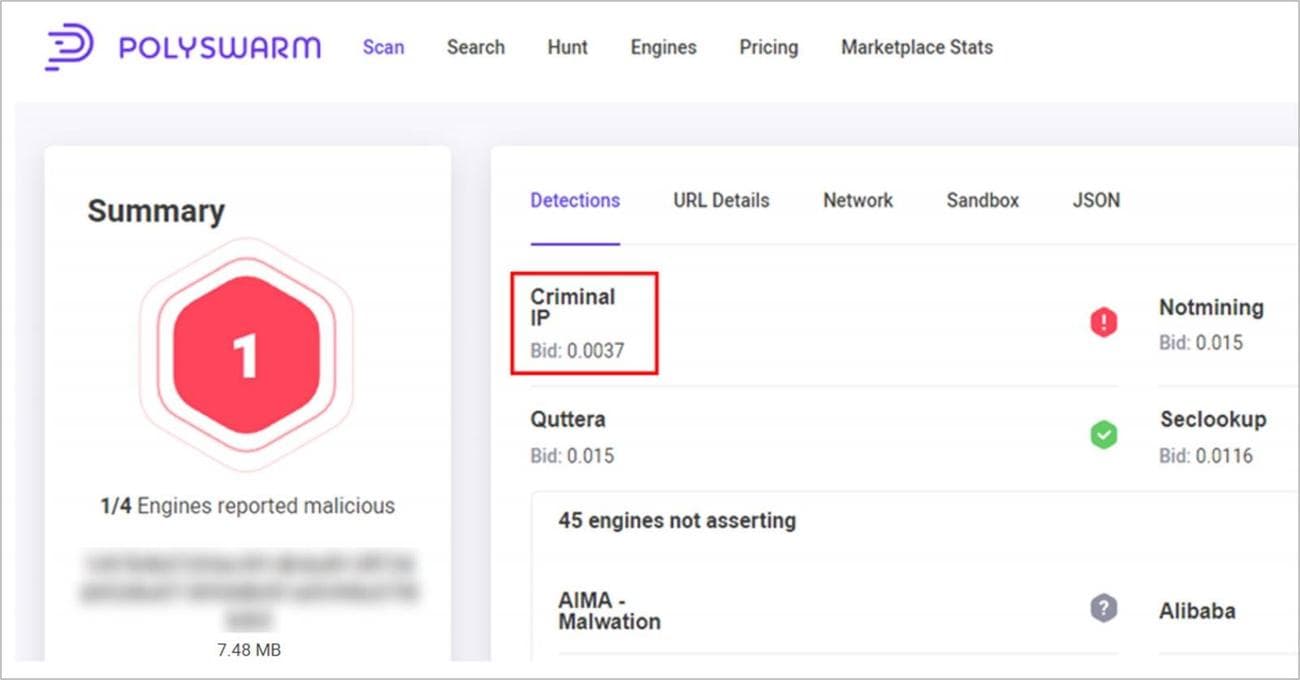The image size is (1300, 680).
Task: Go to the Pricing page
Action: [x=768, y=47]
